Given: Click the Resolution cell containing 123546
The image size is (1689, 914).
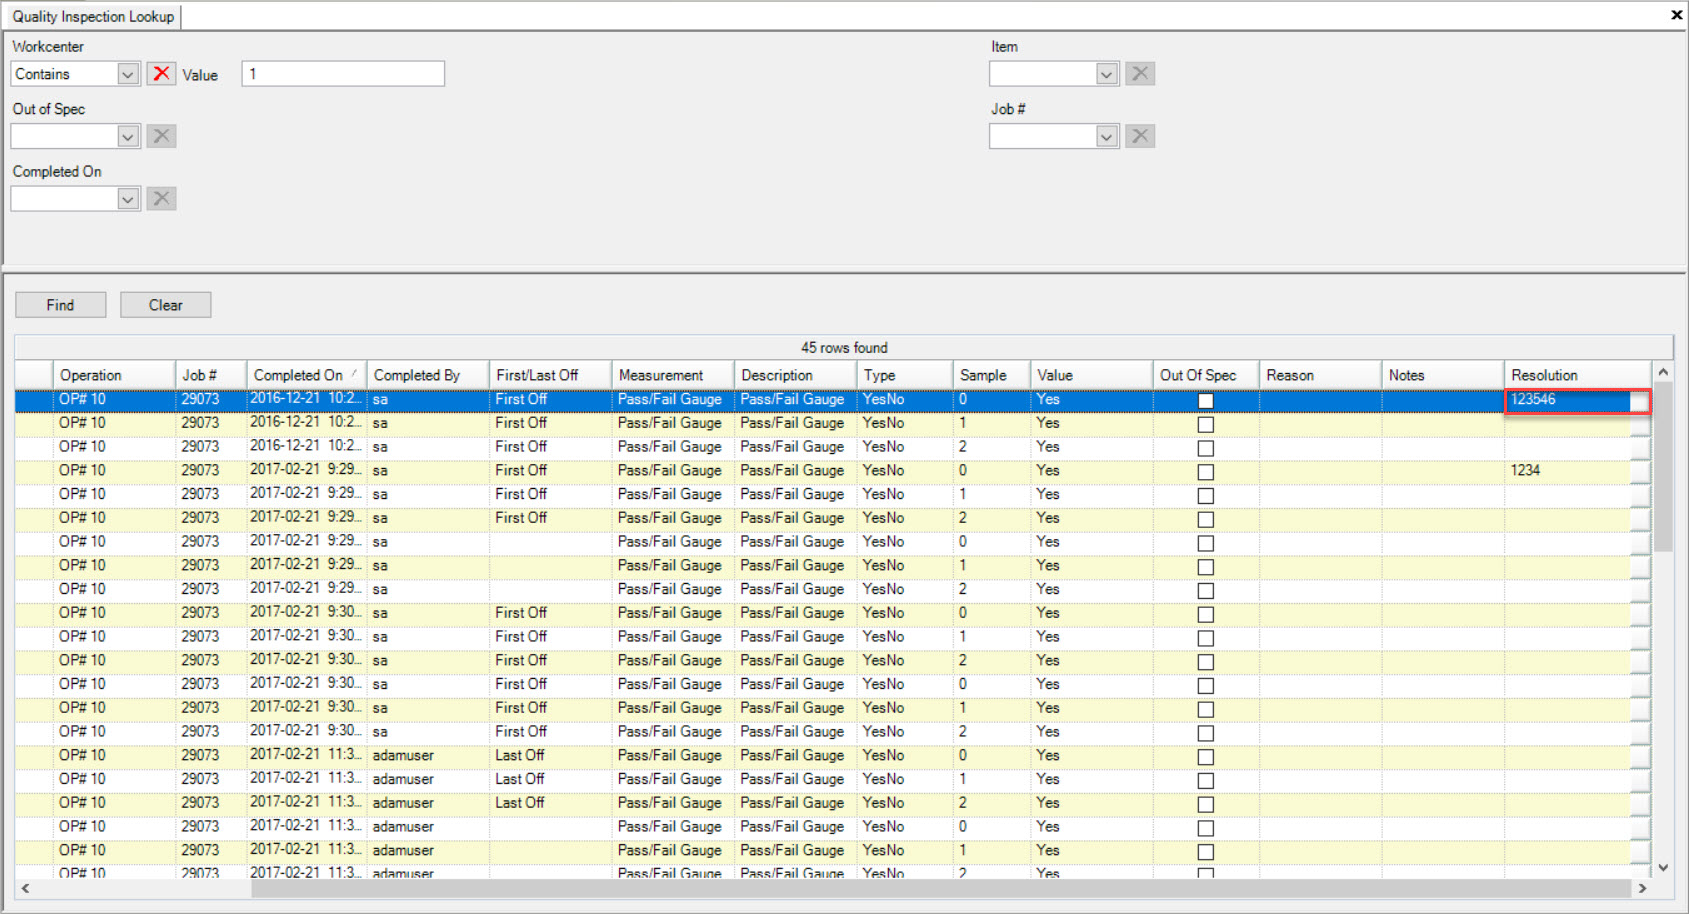Looking at the screenshot, I should (x=1577, y=400).
